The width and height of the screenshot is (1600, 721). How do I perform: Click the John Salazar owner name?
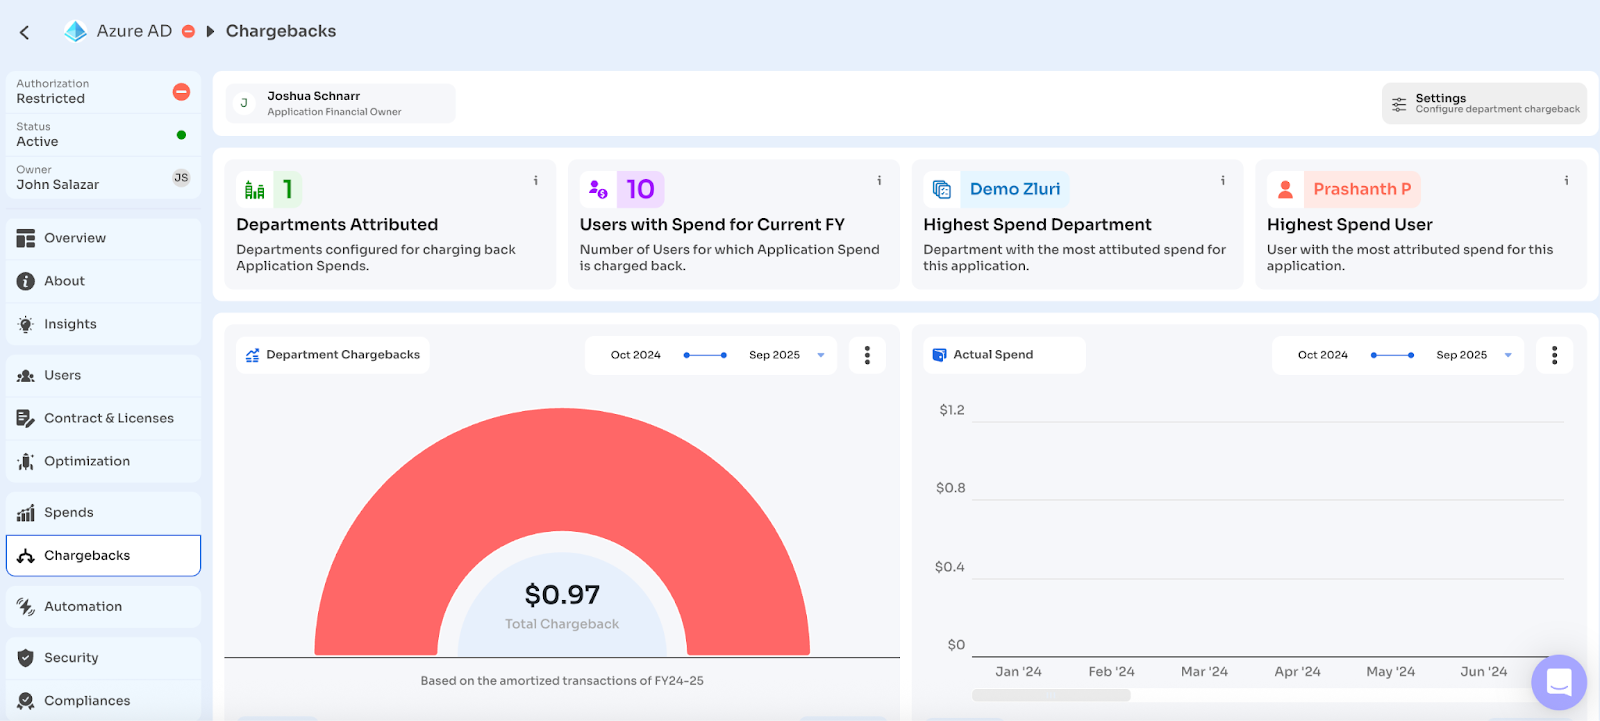pos(57,185)
